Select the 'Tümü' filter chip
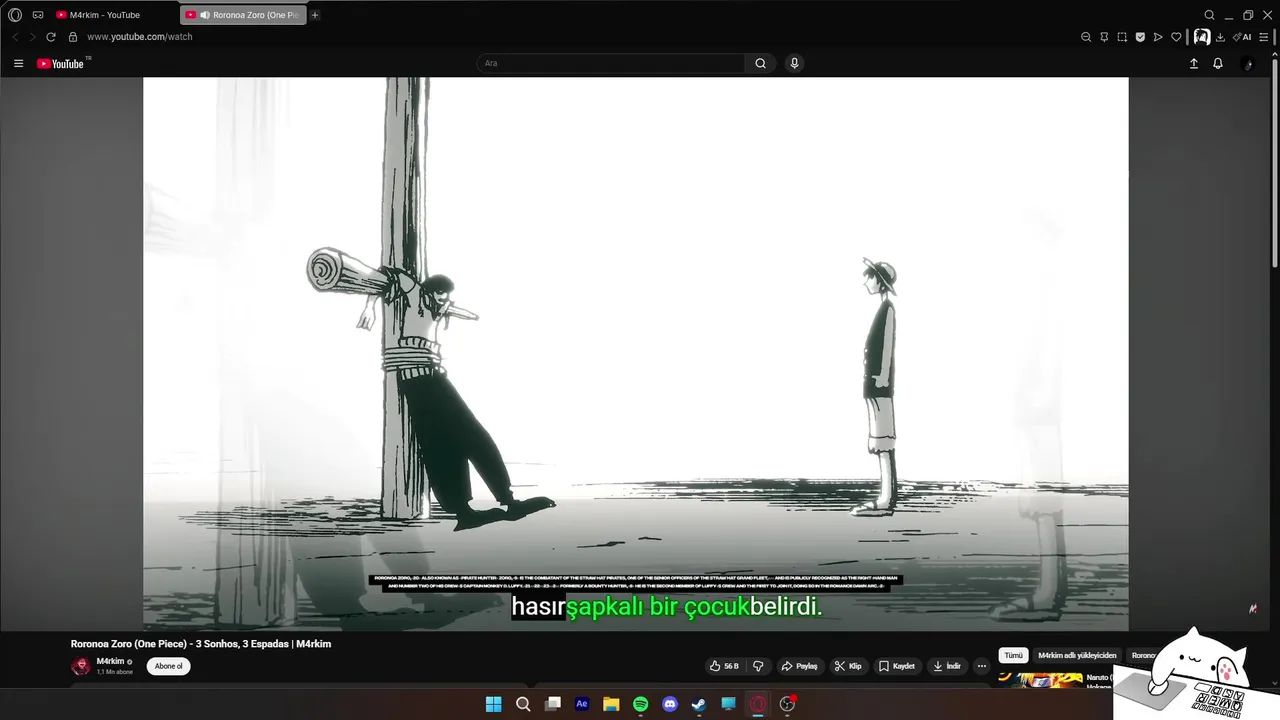Screen dimensions: 1280x720 tap(1013, 655)
